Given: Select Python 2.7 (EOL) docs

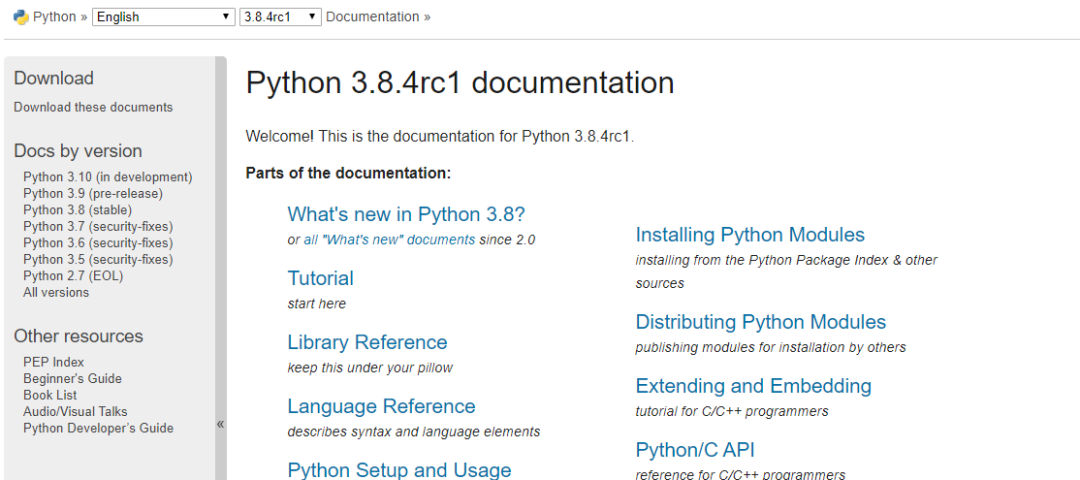Looking at the screenshot, I should (73, 276).
